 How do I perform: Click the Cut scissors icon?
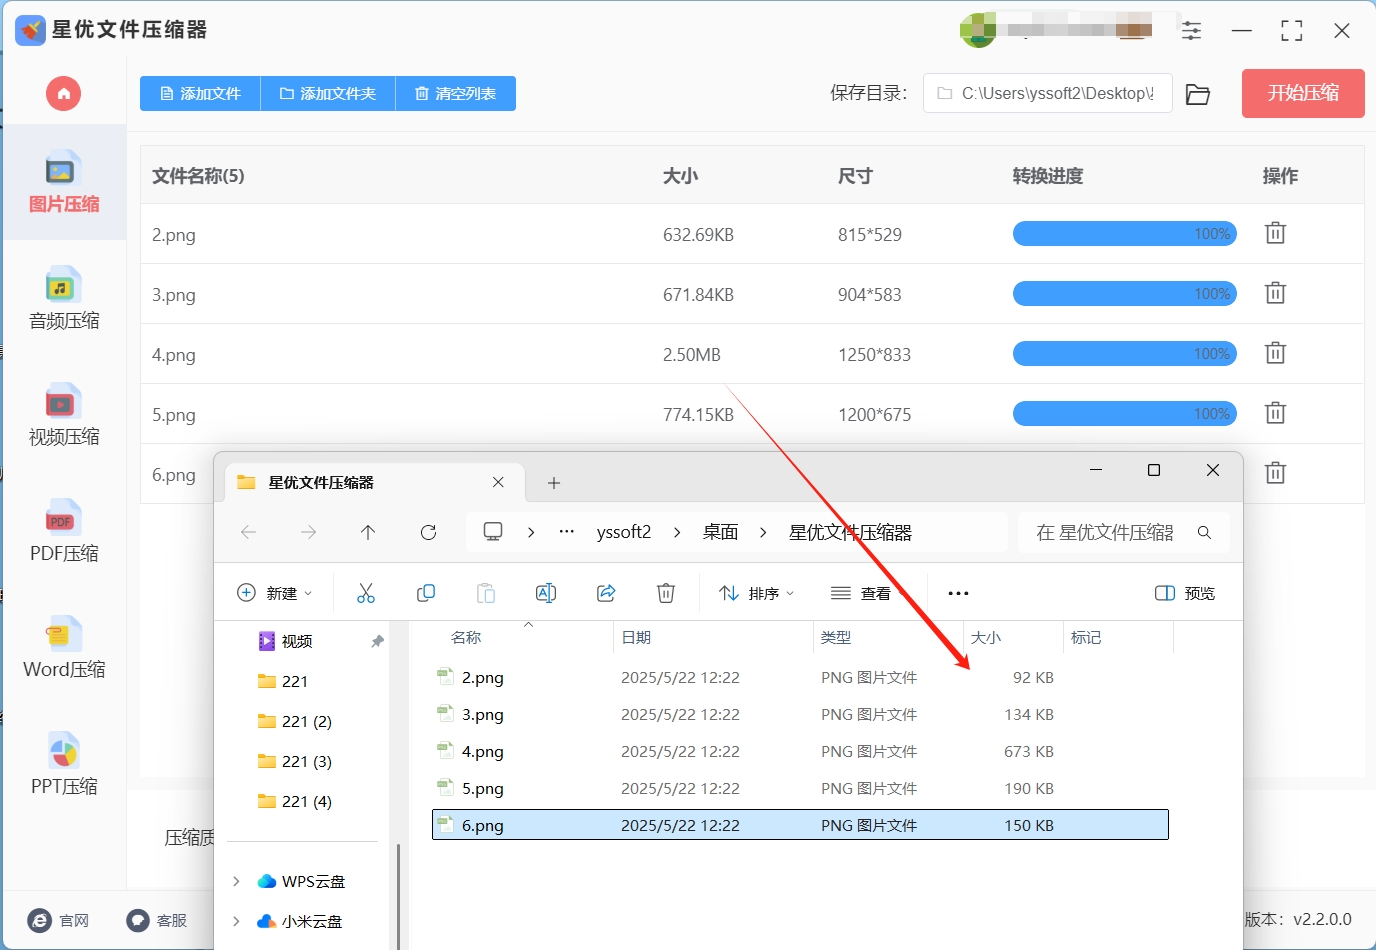click(366, 593)
